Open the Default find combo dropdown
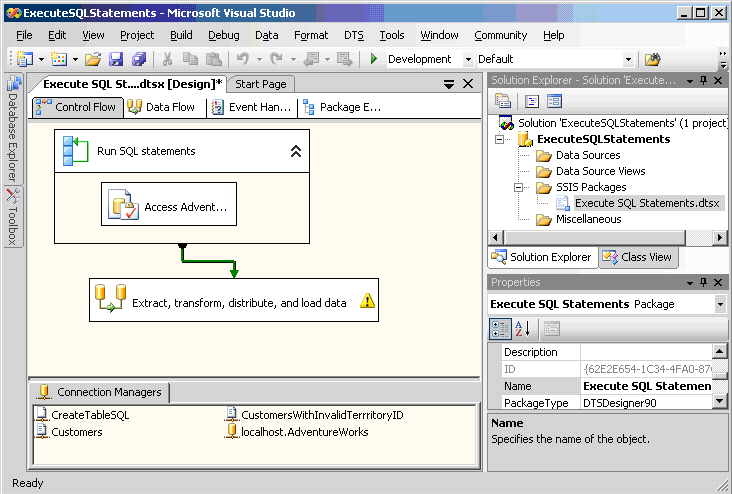Viewport: 732px width, 494px height. coord(628,59)
